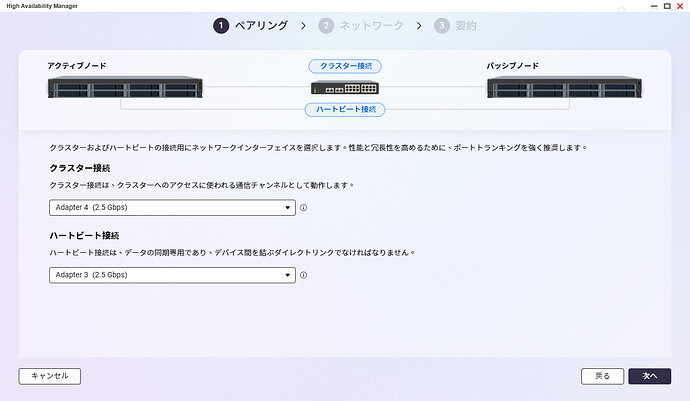Click the 戻る button
Viewport: 690px width, 401px height.
[x=602, y=376]
